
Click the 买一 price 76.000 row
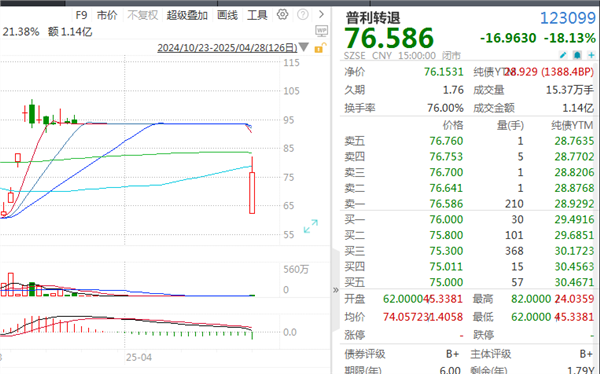469,219
